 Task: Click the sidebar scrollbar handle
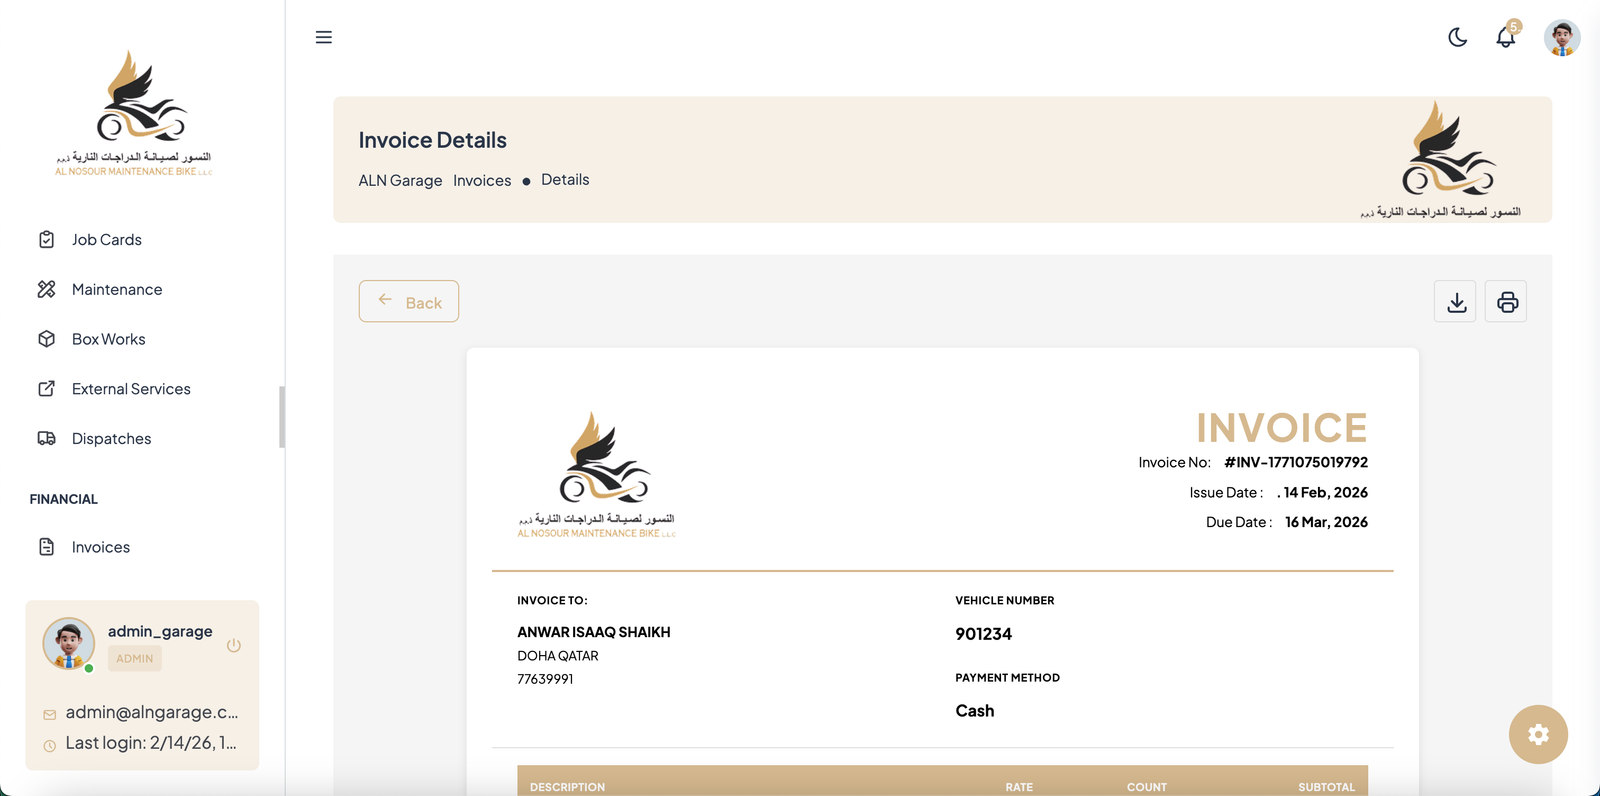click(282, 417)
